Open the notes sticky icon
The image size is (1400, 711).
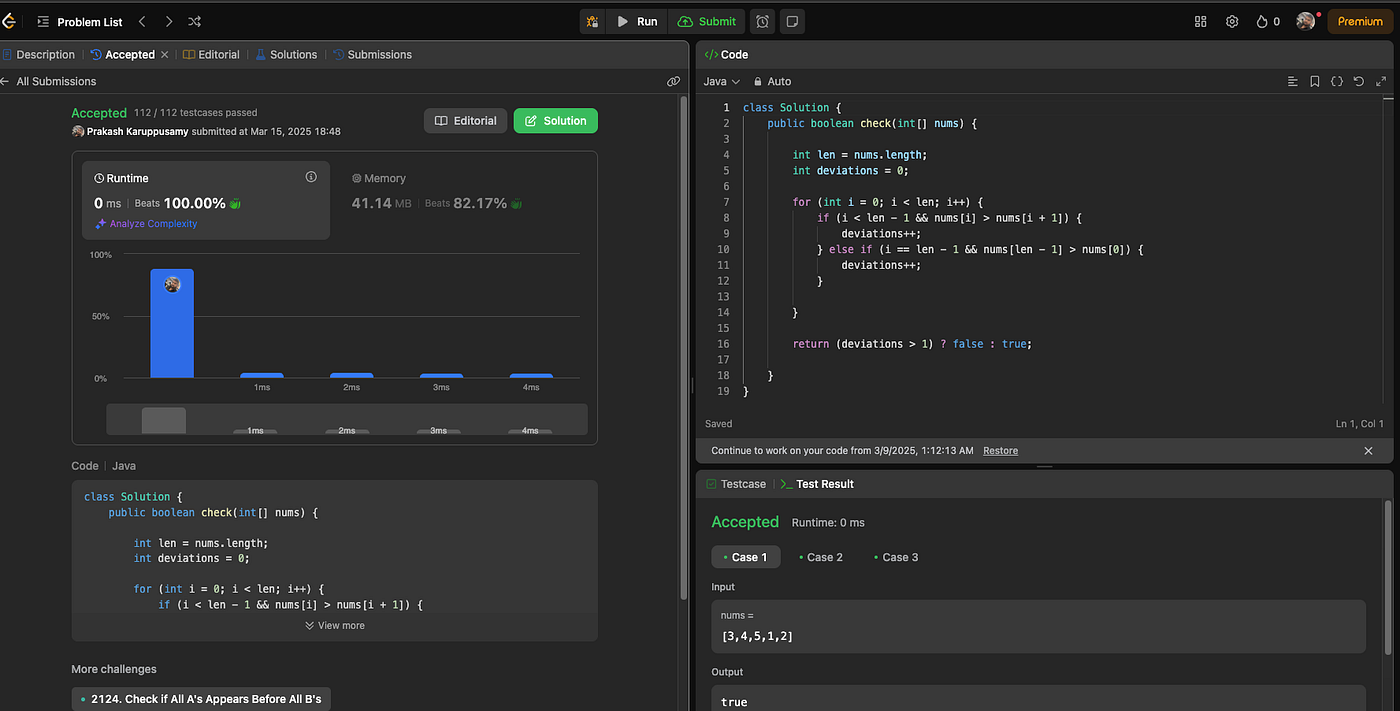tap(792, 21)
